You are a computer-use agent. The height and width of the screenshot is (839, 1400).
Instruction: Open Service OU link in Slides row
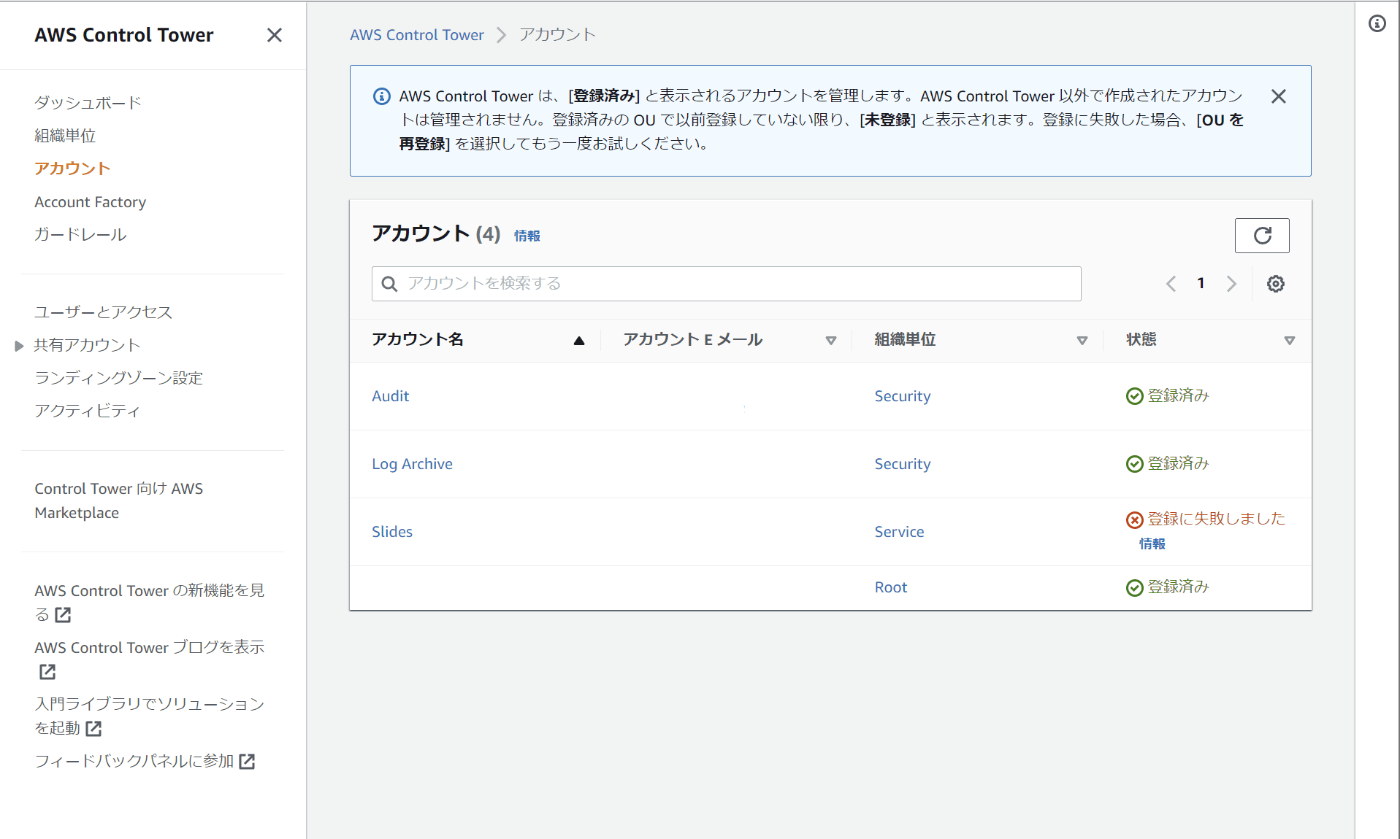coord(899,532)
